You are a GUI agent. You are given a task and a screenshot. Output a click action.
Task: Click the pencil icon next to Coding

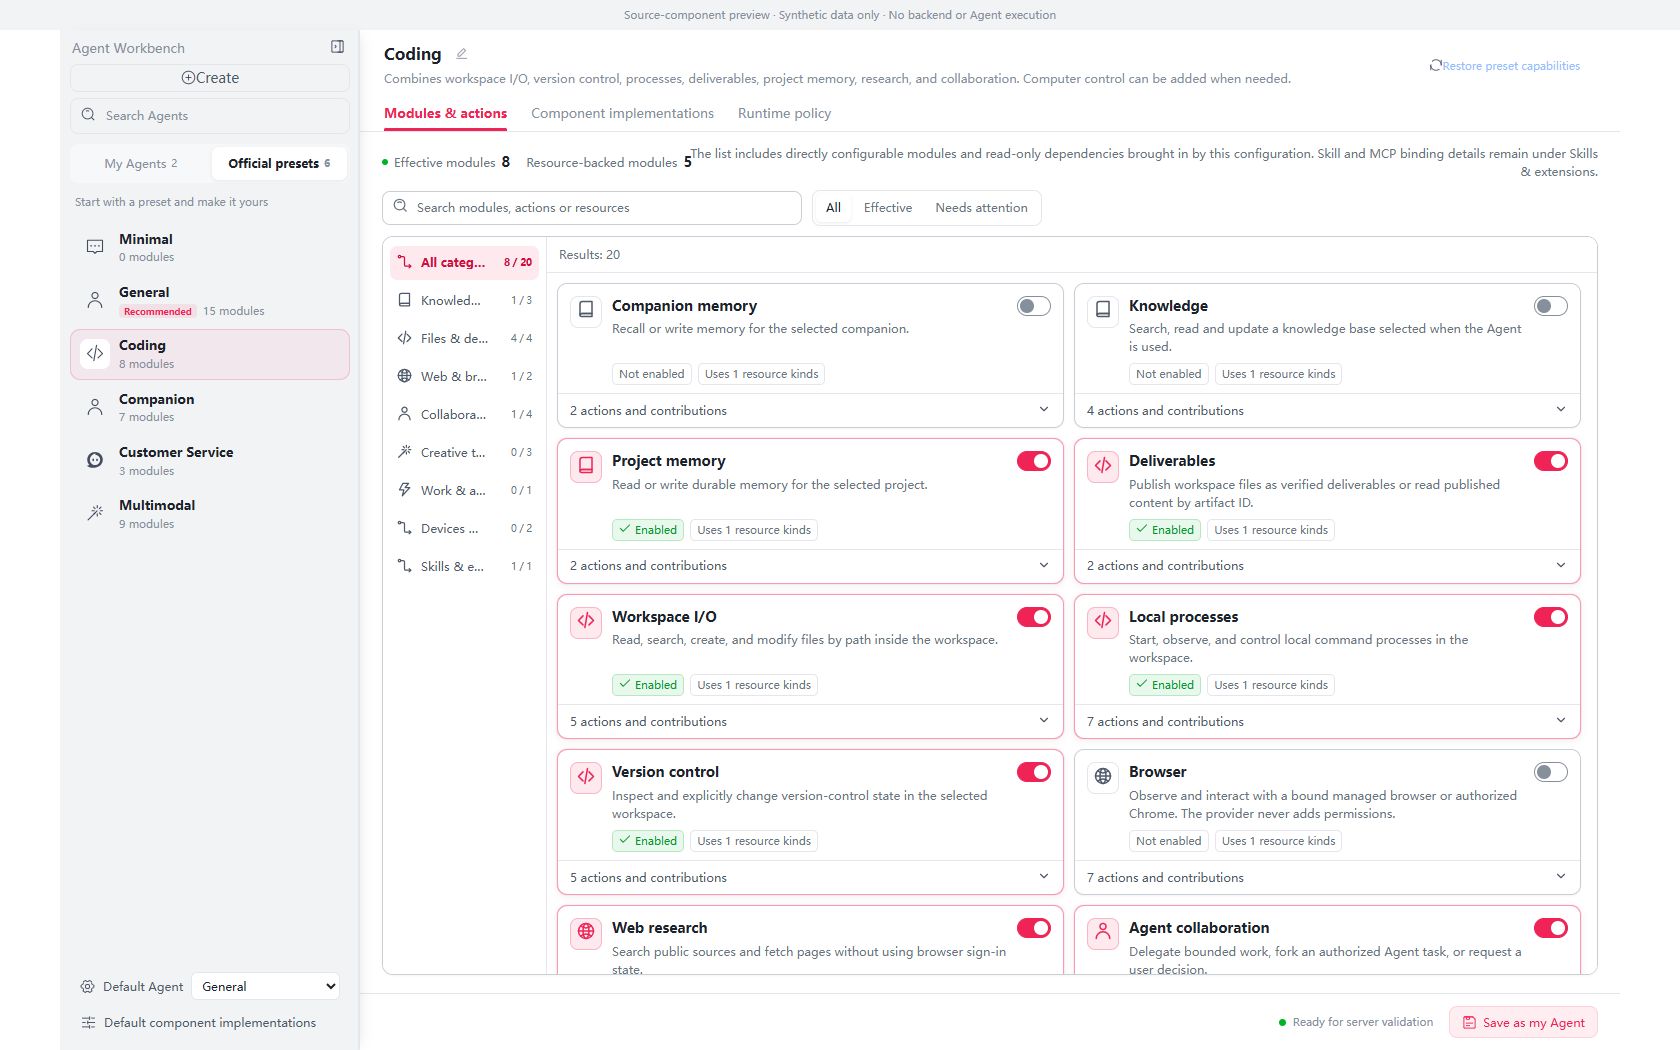461,54
